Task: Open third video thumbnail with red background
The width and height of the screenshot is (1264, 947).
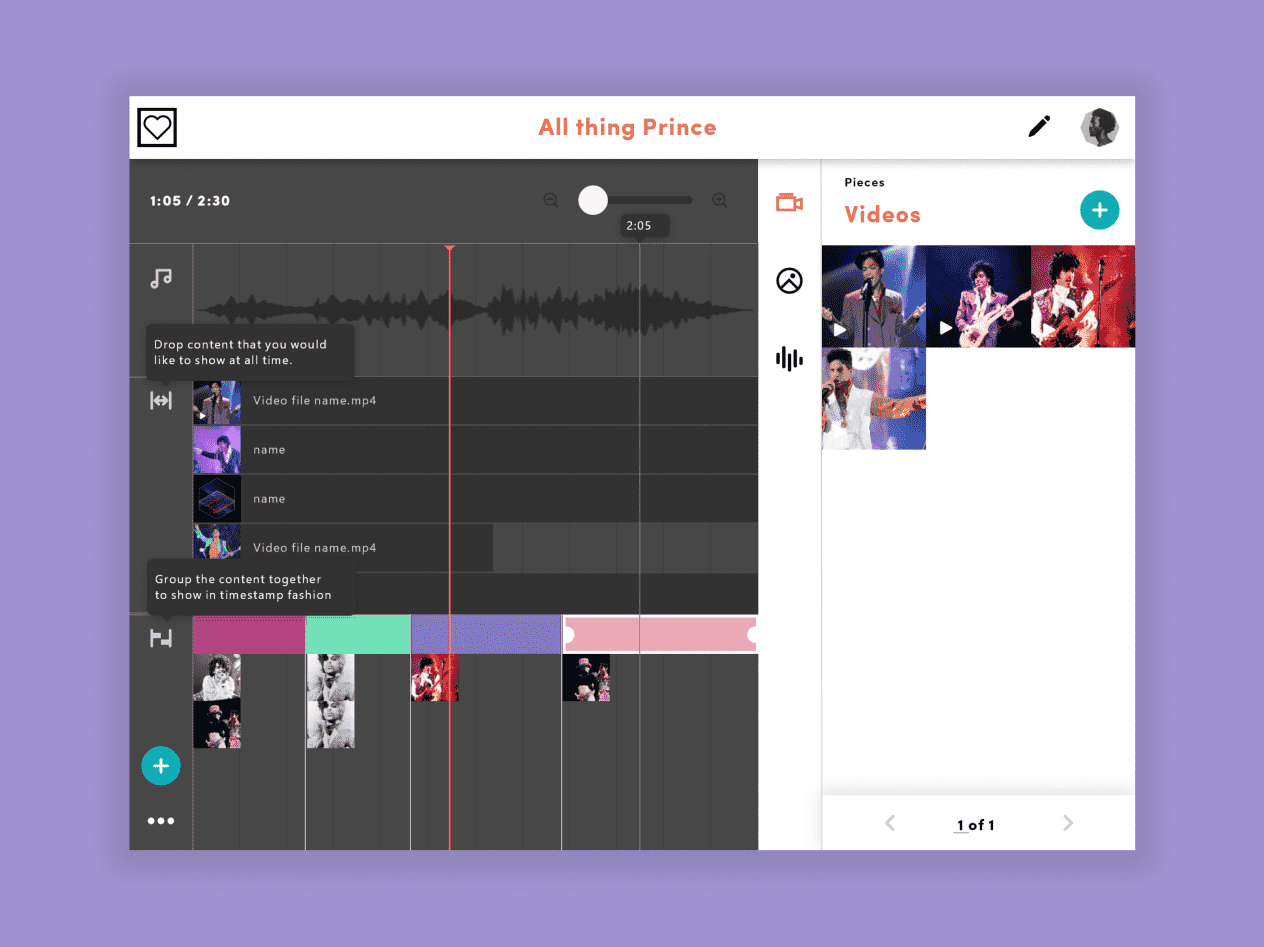Action: [1083, 296]
